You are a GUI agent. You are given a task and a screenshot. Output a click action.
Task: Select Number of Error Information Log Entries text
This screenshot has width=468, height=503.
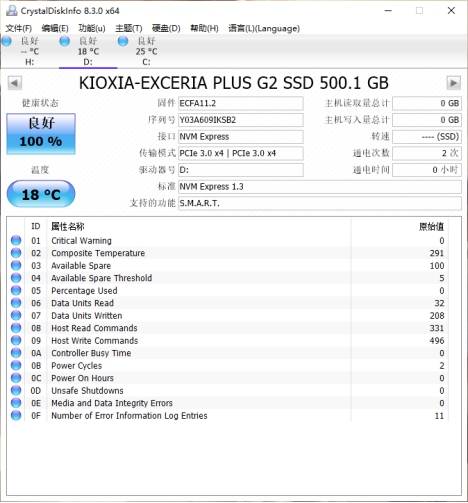coord(129,415)
